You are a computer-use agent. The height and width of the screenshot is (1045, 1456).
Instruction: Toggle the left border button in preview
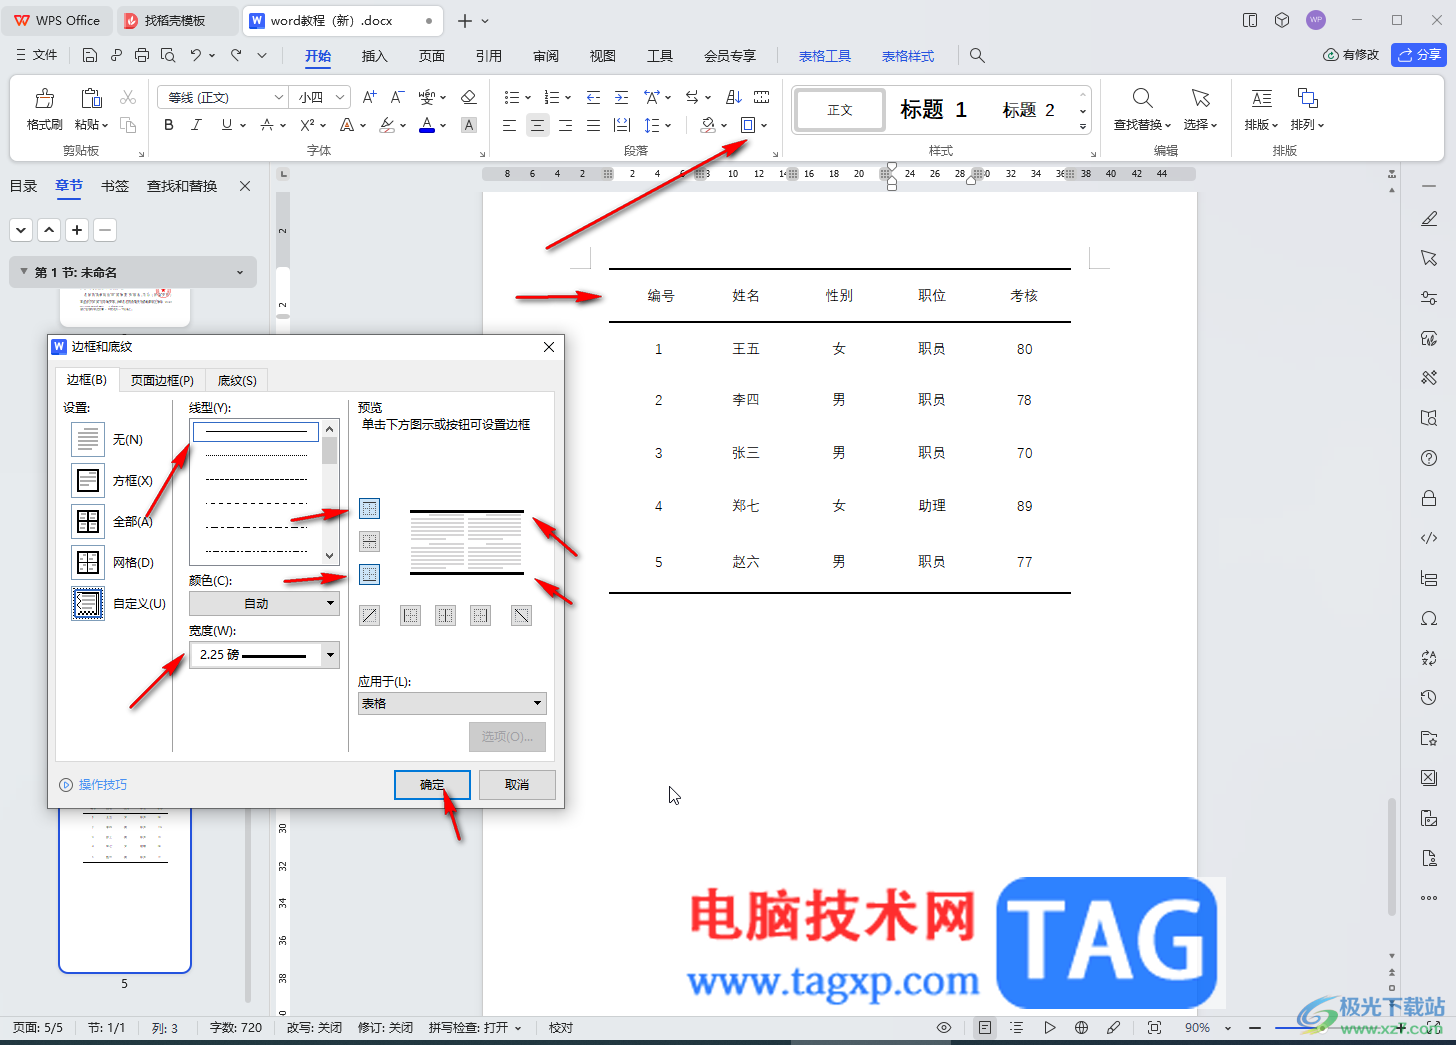(x=410, y=616)
